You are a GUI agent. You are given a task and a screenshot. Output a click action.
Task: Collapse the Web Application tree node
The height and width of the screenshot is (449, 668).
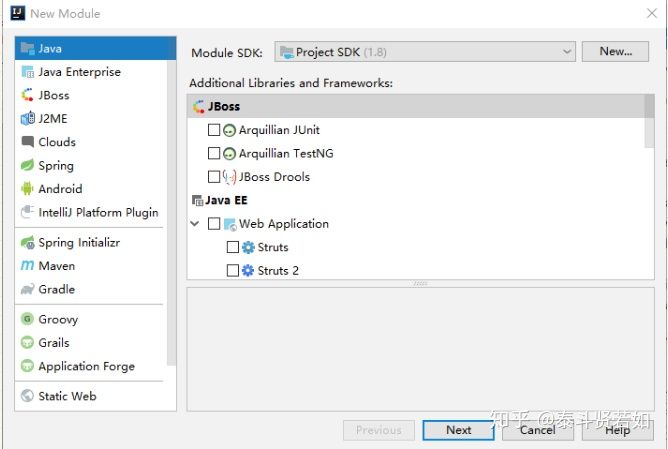click(x=195, y=224)
